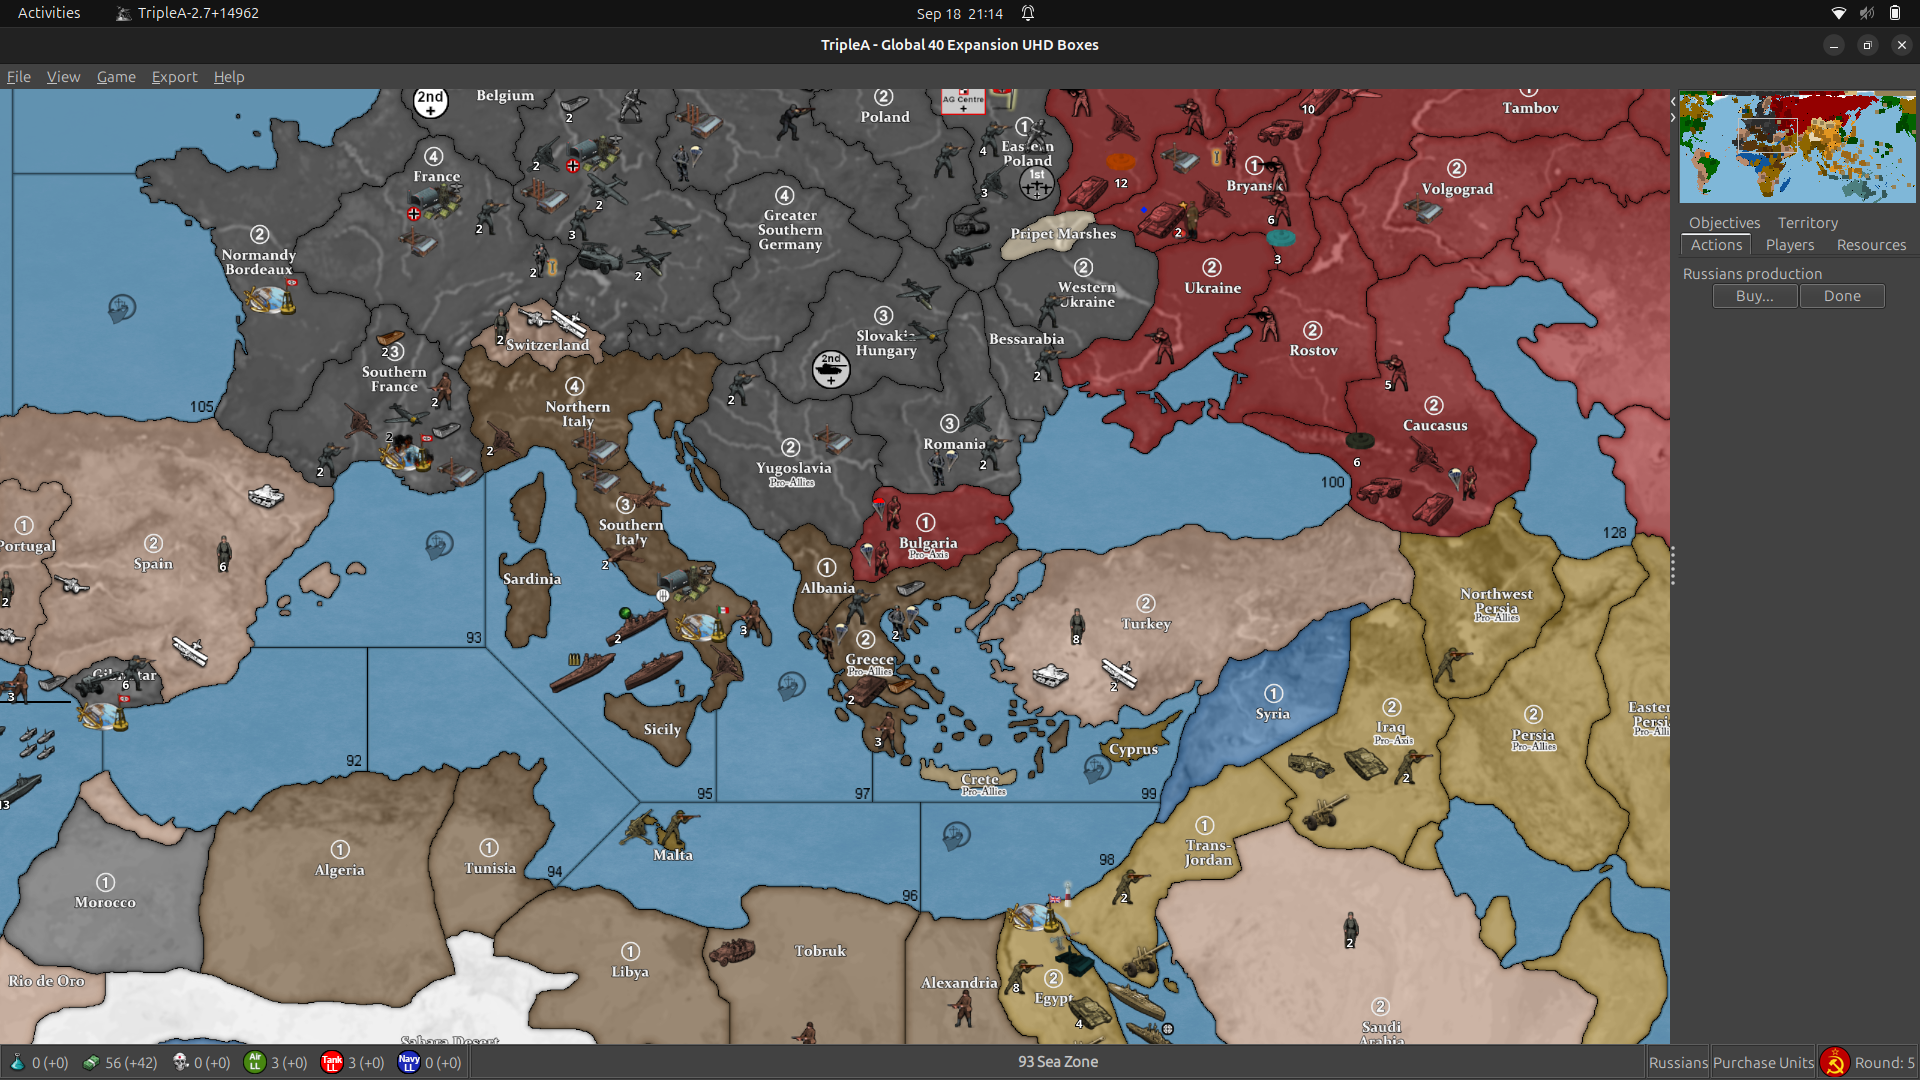Click the Round: 5 status label
This screenshot has height=1080, width=1920.
pyautogui.click(x=1884, y=1063)
